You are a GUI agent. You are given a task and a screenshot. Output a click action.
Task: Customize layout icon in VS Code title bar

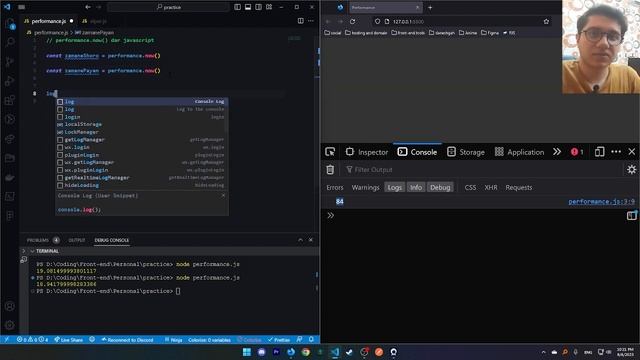(269, 7)
